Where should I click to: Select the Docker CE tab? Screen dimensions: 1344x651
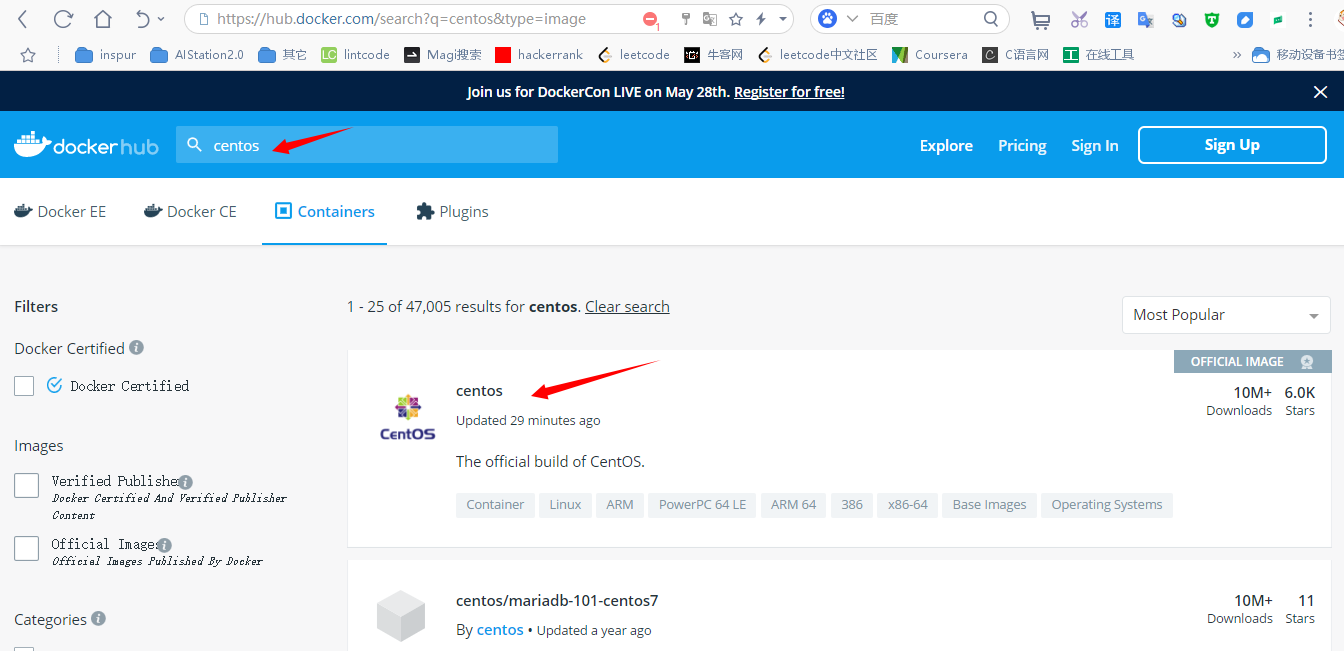(x=190, y=212)
